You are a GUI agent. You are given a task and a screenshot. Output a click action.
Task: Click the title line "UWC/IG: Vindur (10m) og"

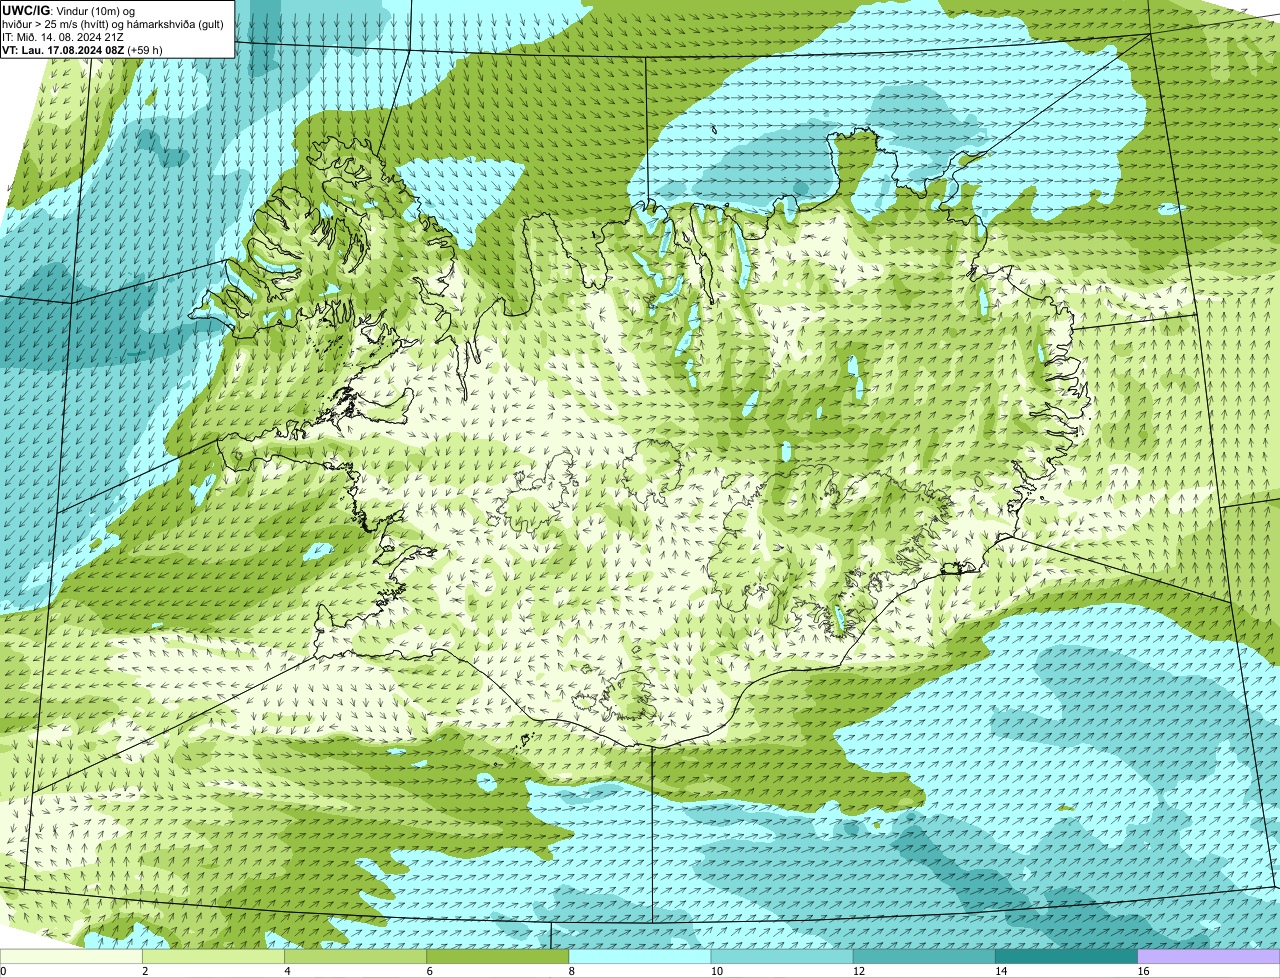[x=69, y=11]
